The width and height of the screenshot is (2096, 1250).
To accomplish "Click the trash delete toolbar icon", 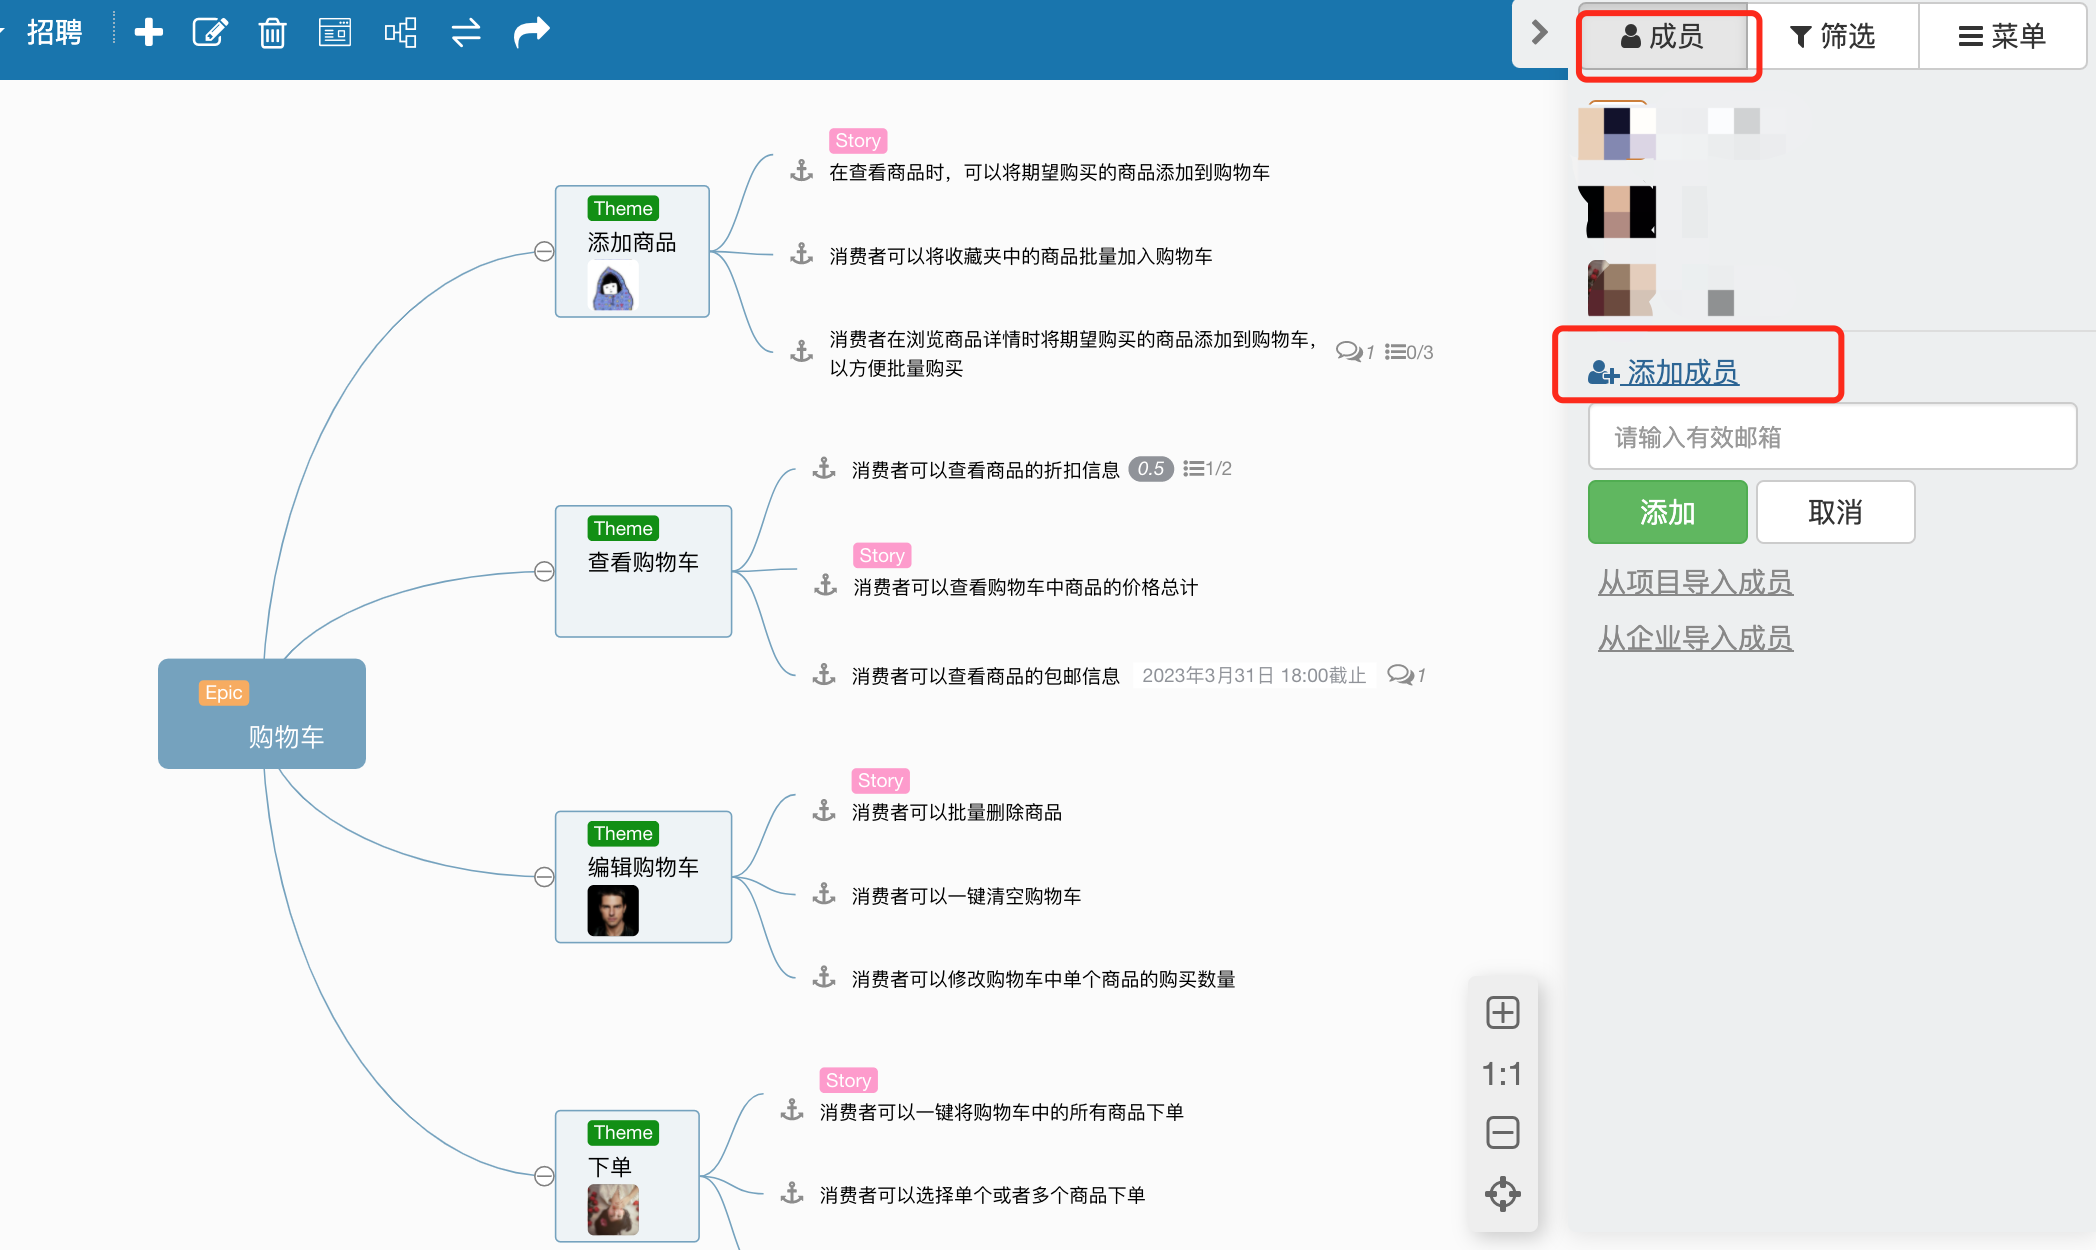I will click(272, 34).
